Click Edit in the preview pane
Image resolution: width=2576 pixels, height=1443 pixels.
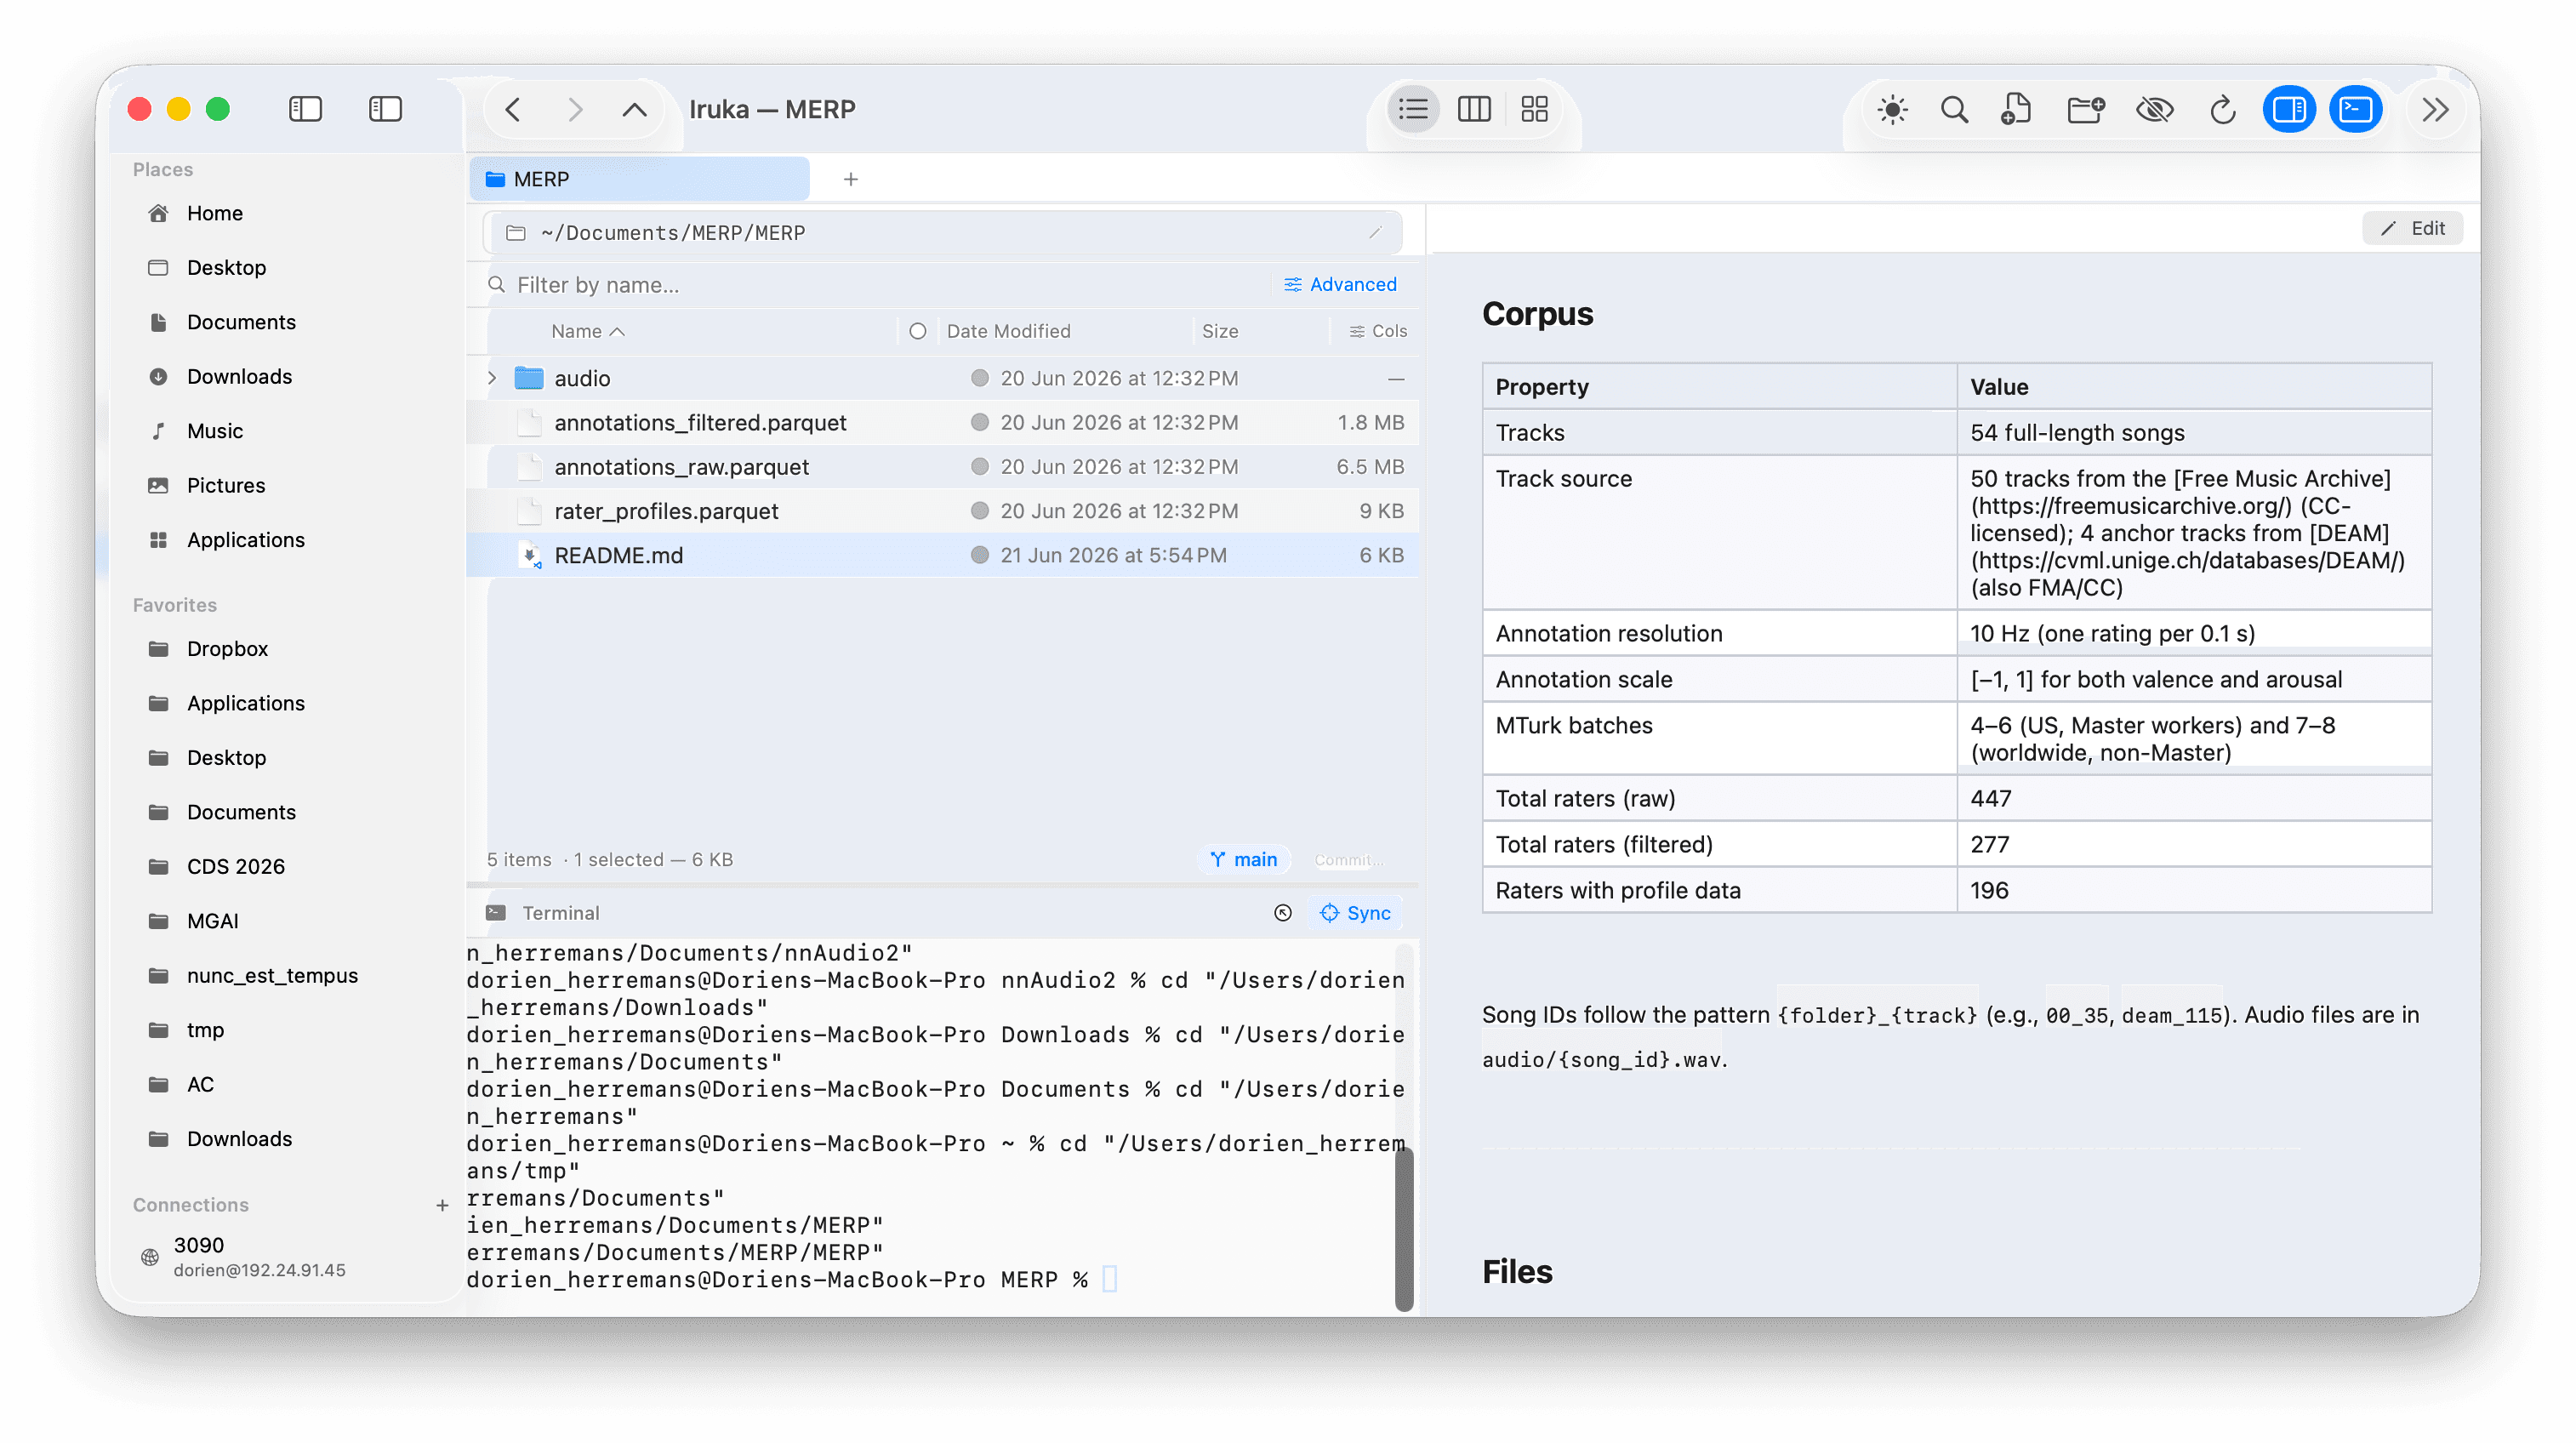pos(2412,228)
